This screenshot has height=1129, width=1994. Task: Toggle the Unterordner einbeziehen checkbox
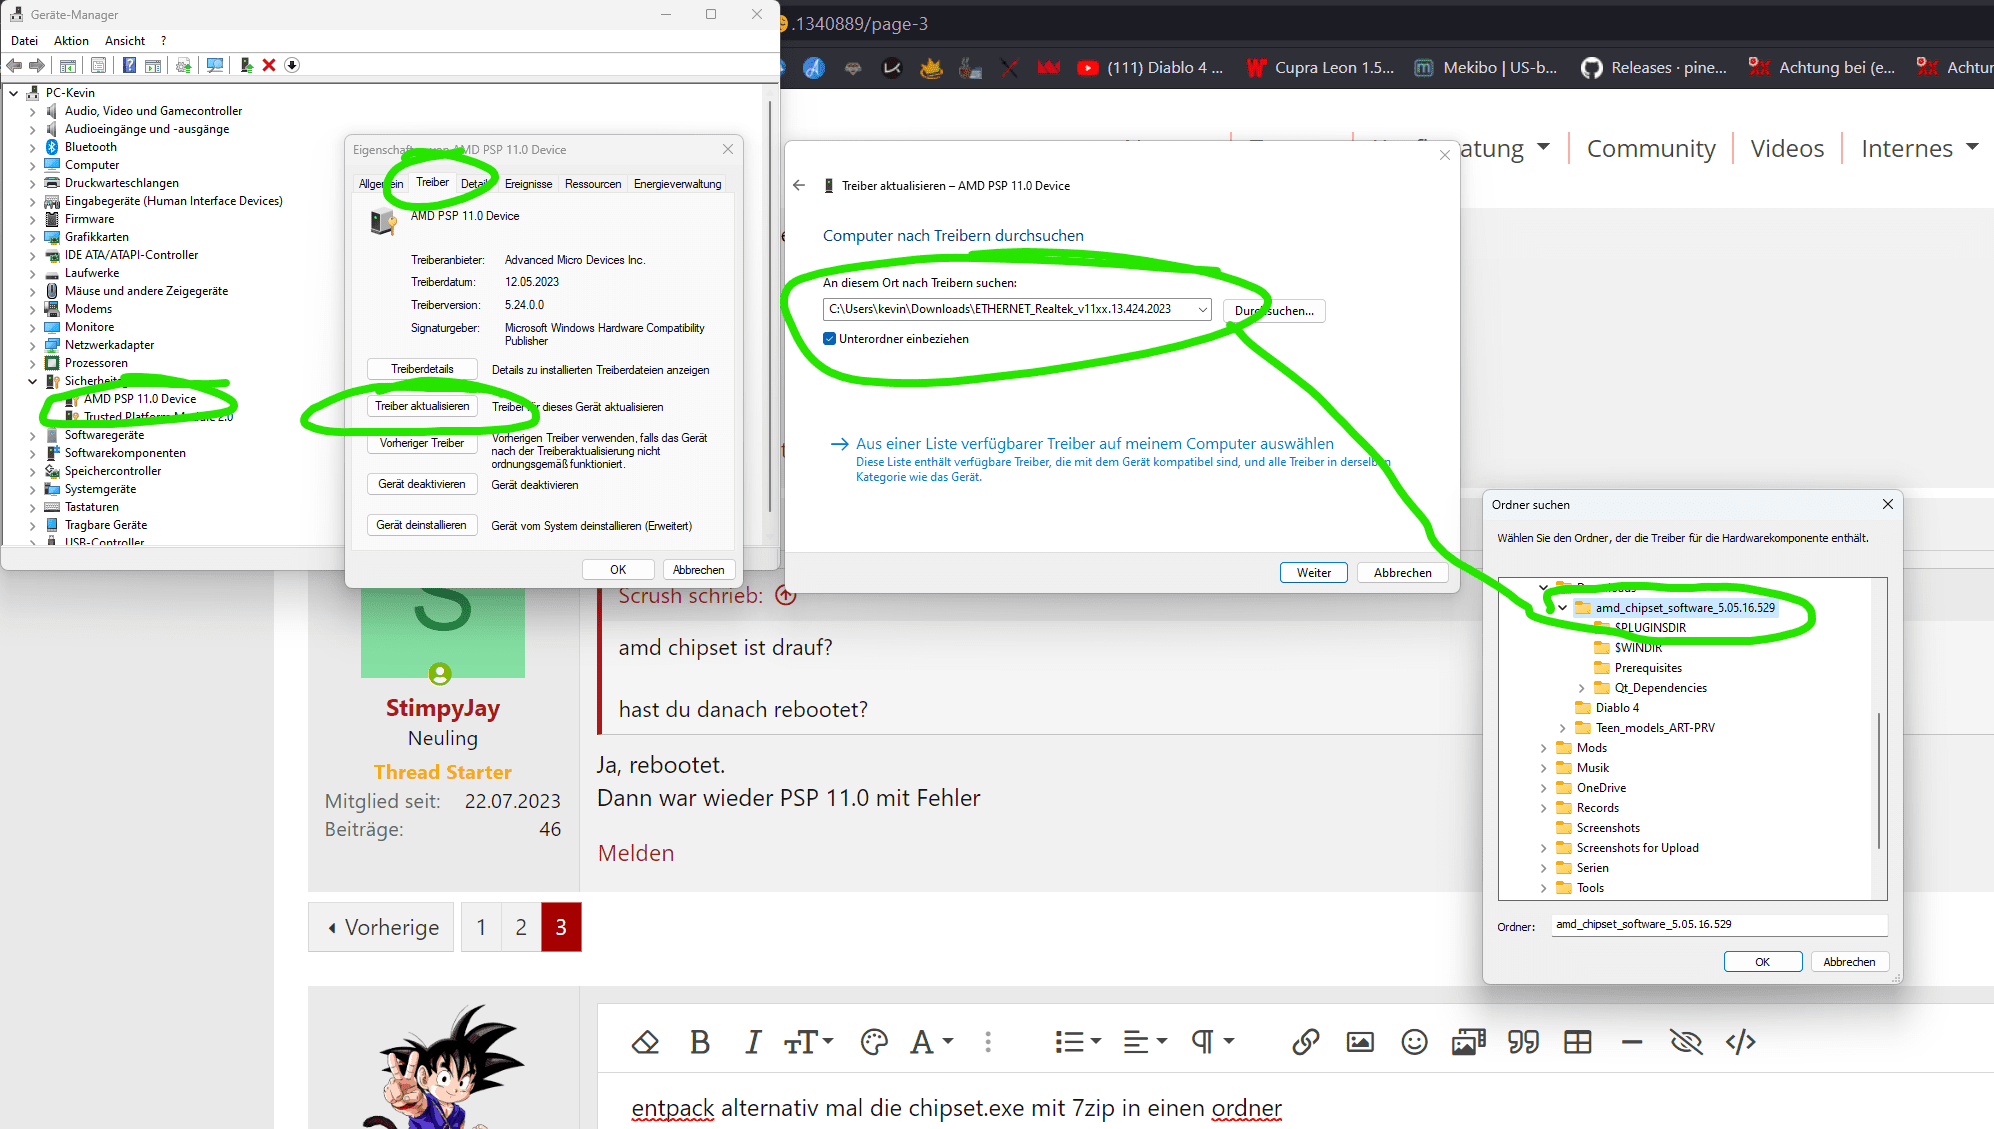pos(829,339)
